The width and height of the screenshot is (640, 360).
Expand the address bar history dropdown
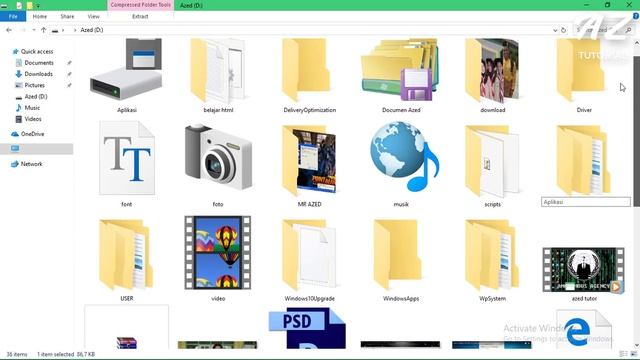[555, 30]
